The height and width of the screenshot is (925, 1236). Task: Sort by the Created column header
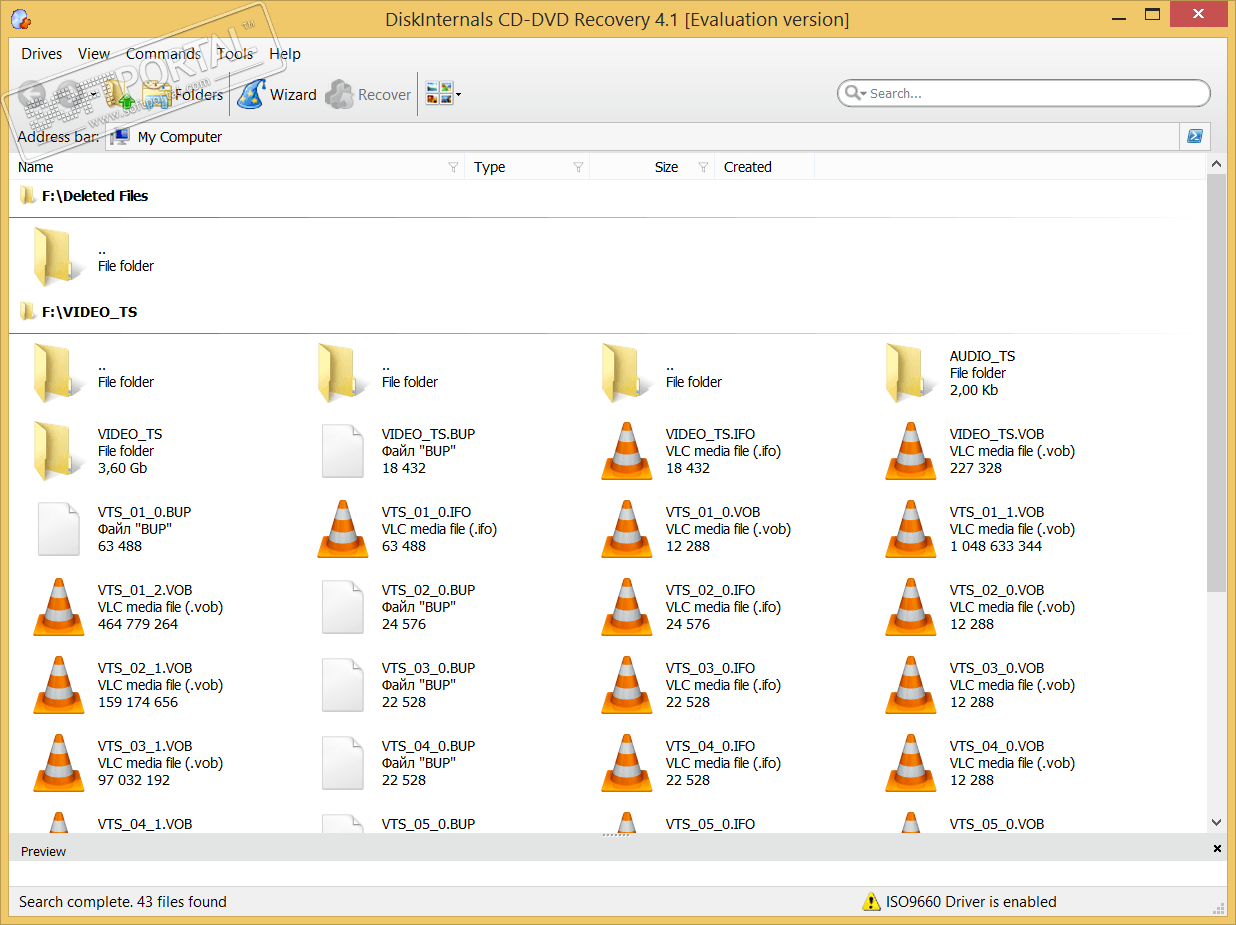(765, 167)
